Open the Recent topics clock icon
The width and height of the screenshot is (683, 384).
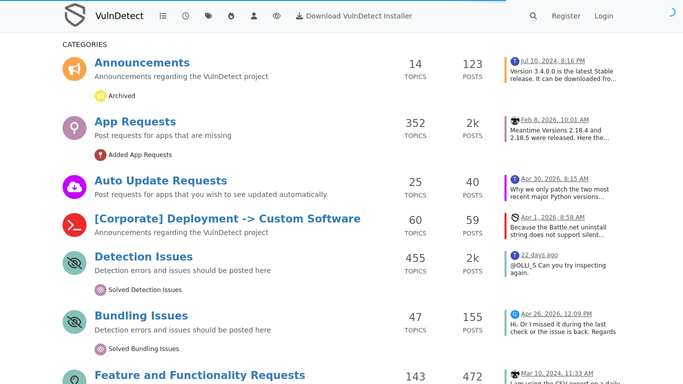186,16
